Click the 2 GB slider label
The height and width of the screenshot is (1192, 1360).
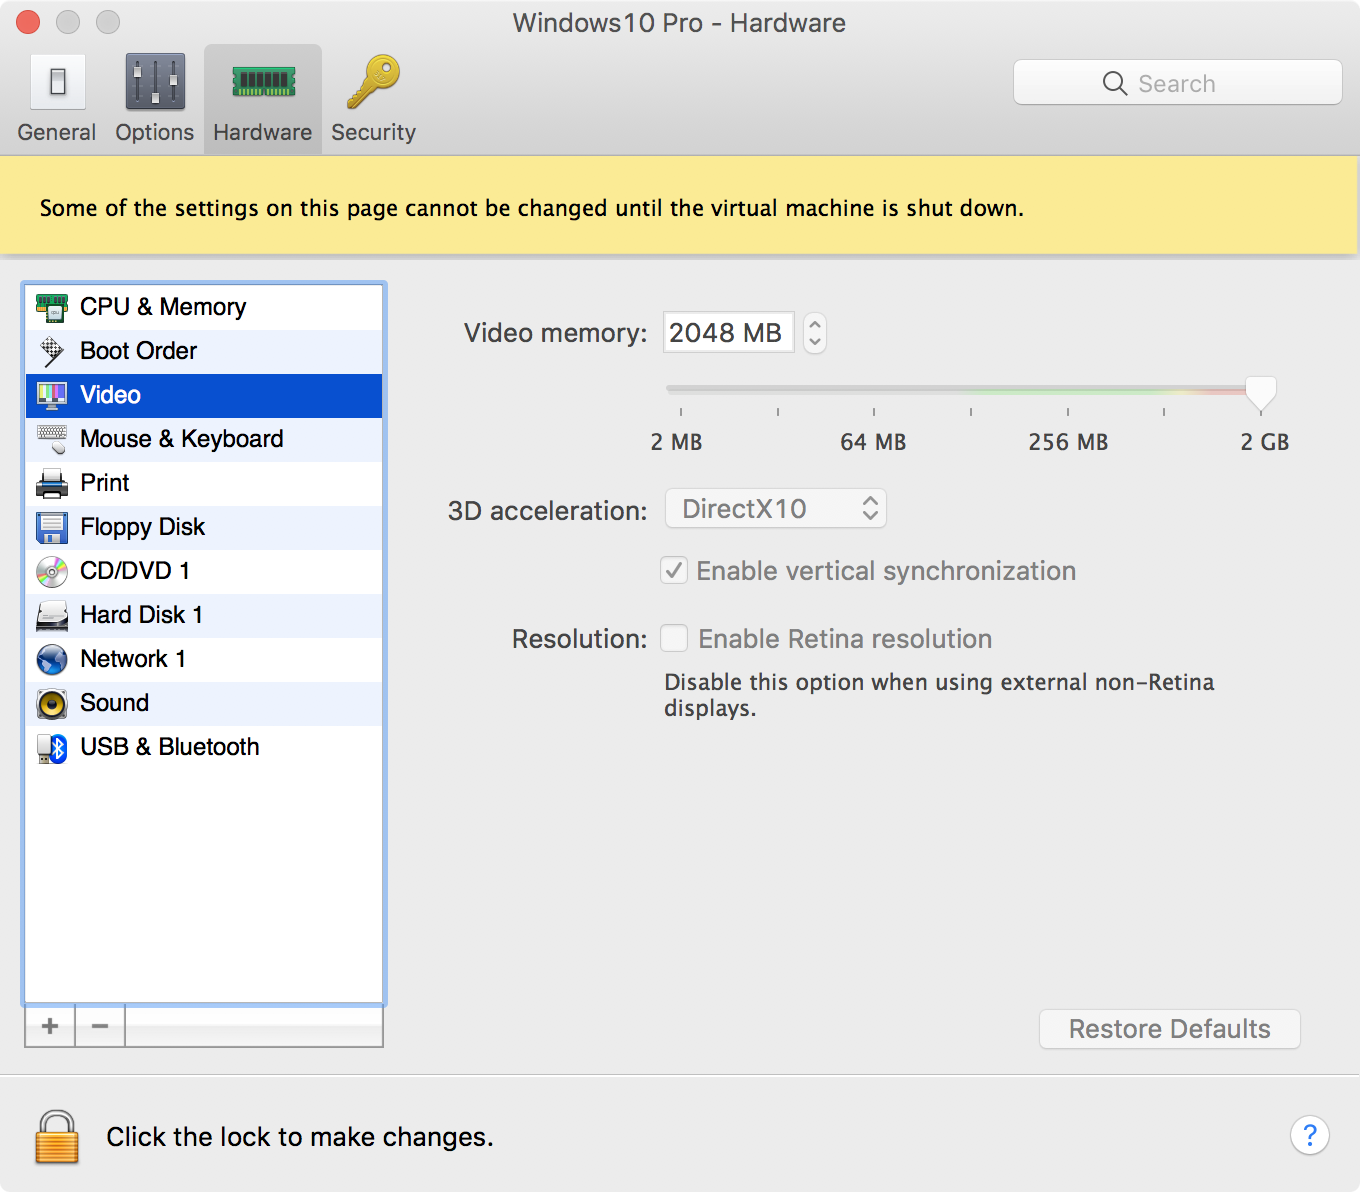tap(1265, 442)
